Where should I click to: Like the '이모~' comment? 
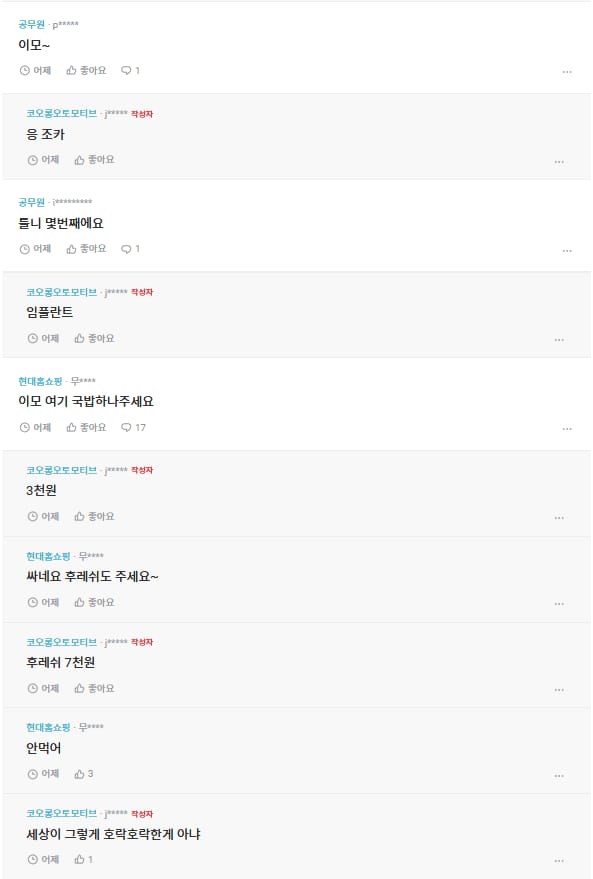tap(86, 71)
